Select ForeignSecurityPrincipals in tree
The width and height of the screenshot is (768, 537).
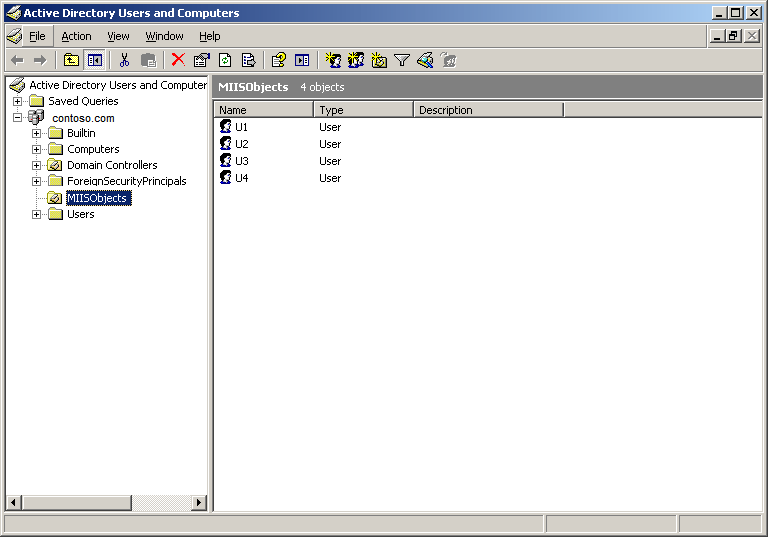point(127,181)
